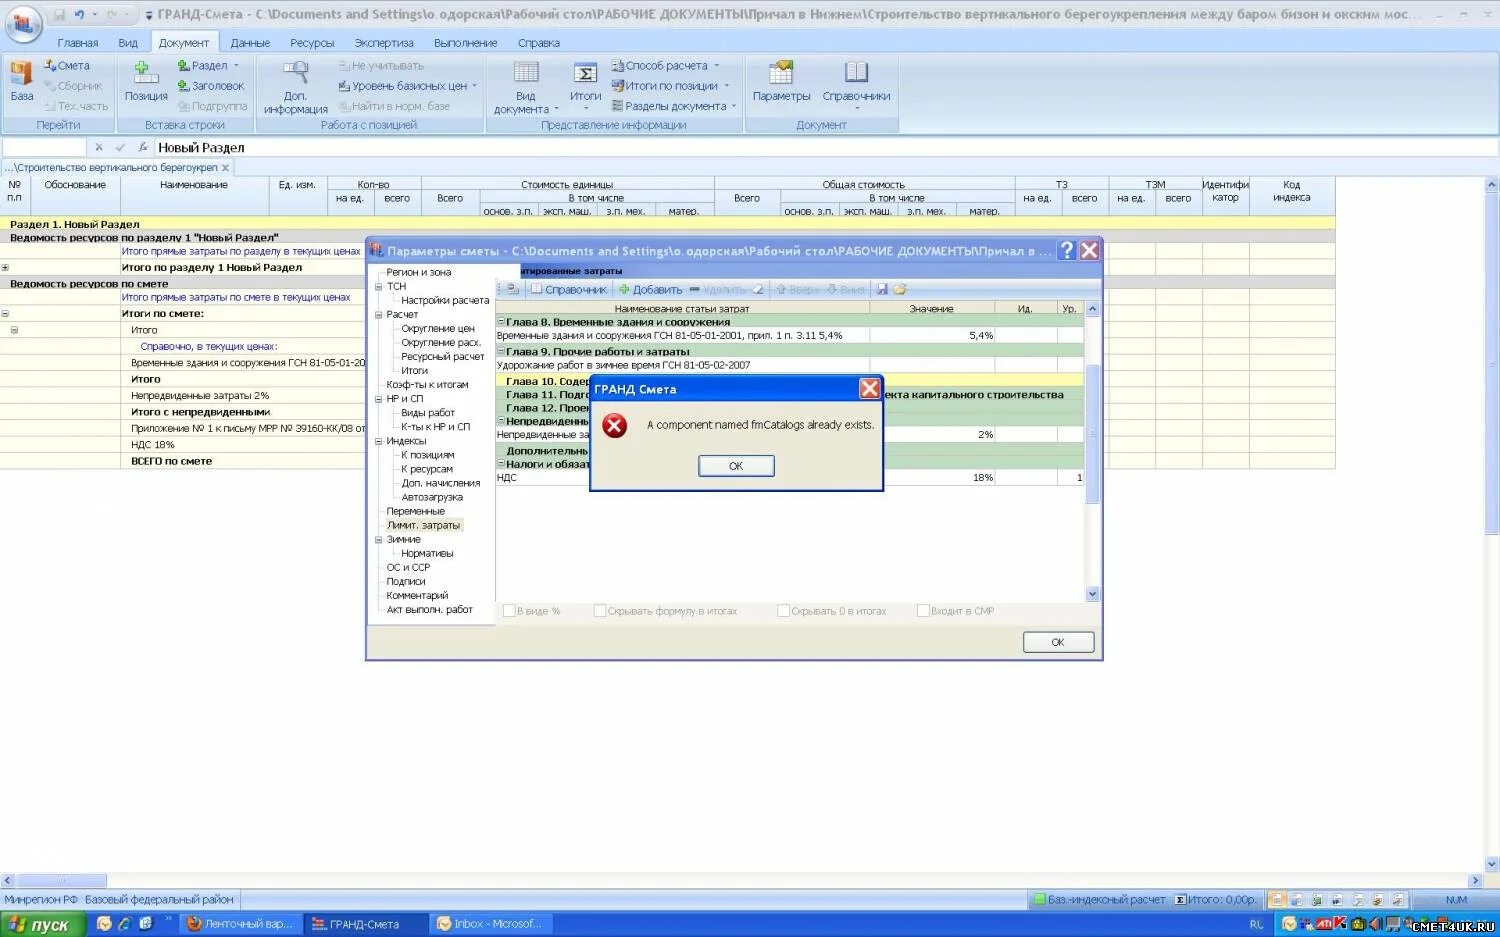Open Разделы документа dropdown
This screenshot has height=937, width=1500.
pyautogui.click(x=733, y=106)
